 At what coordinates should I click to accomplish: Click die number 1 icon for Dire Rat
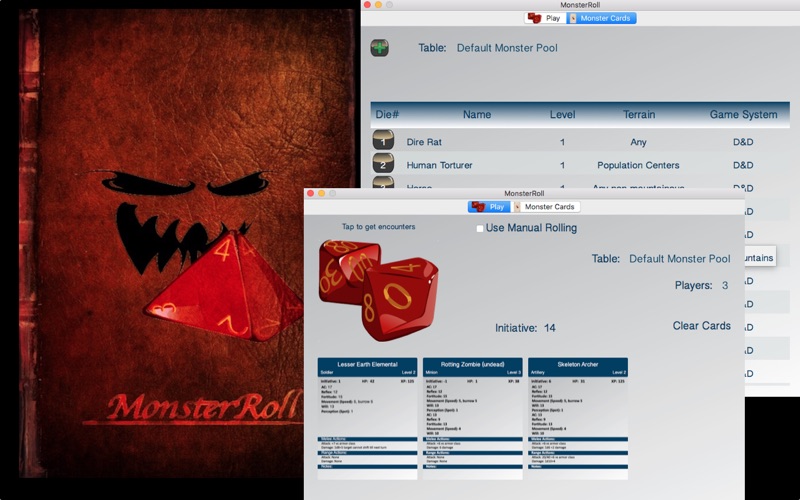pyautogui.click(x=383, y=140)
